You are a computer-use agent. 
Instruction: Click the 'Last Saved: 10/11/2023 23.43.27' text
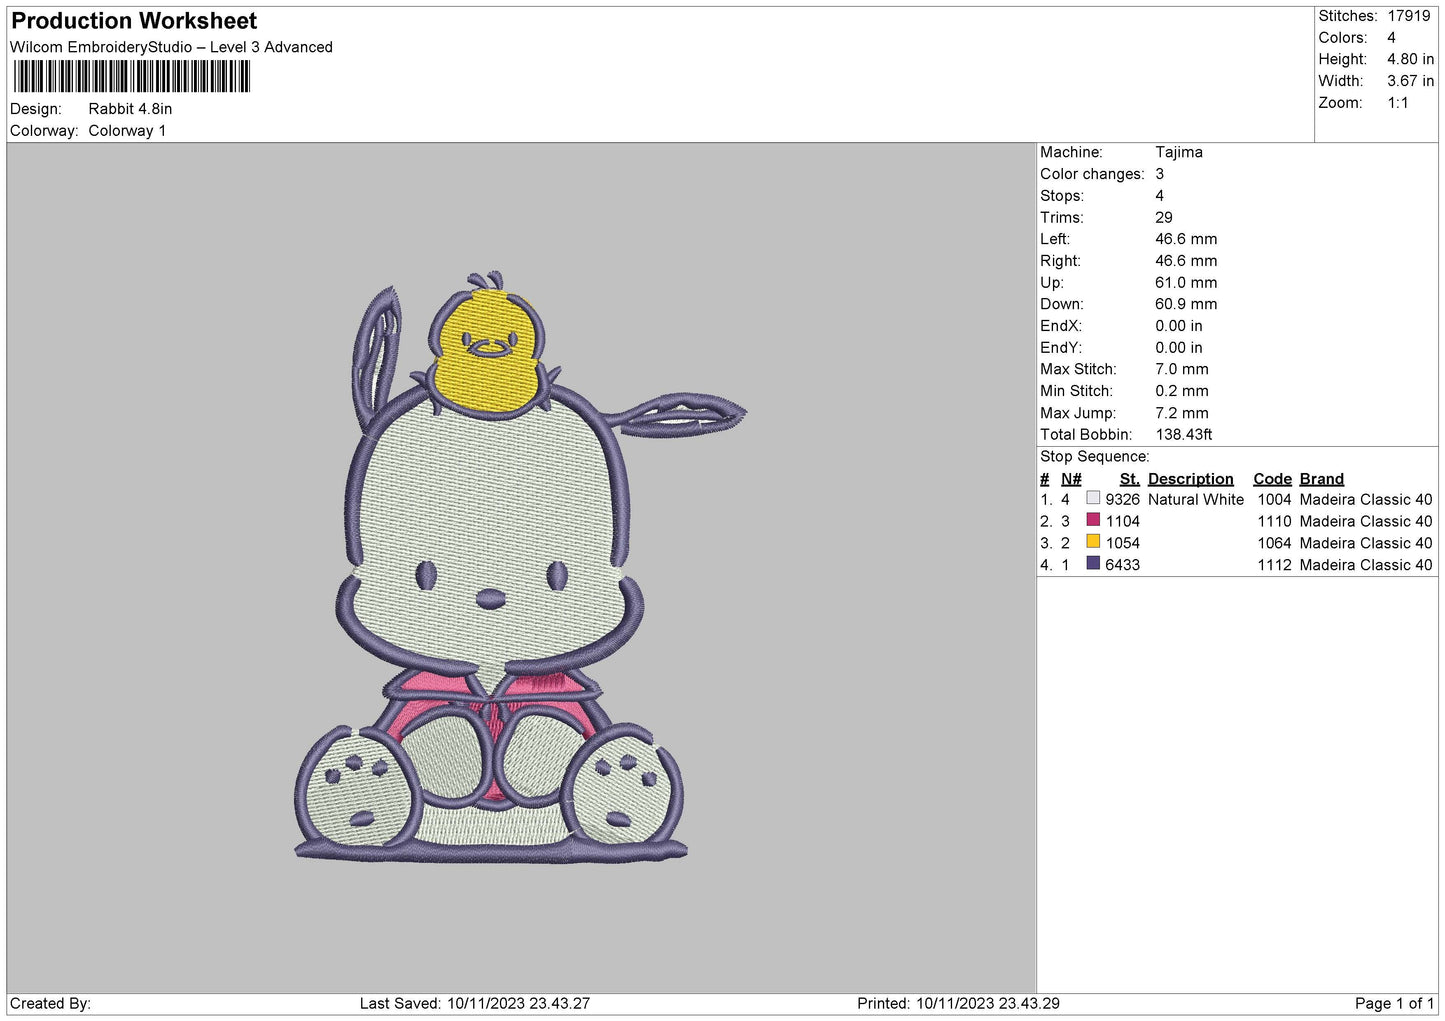tap(475, 1003)
